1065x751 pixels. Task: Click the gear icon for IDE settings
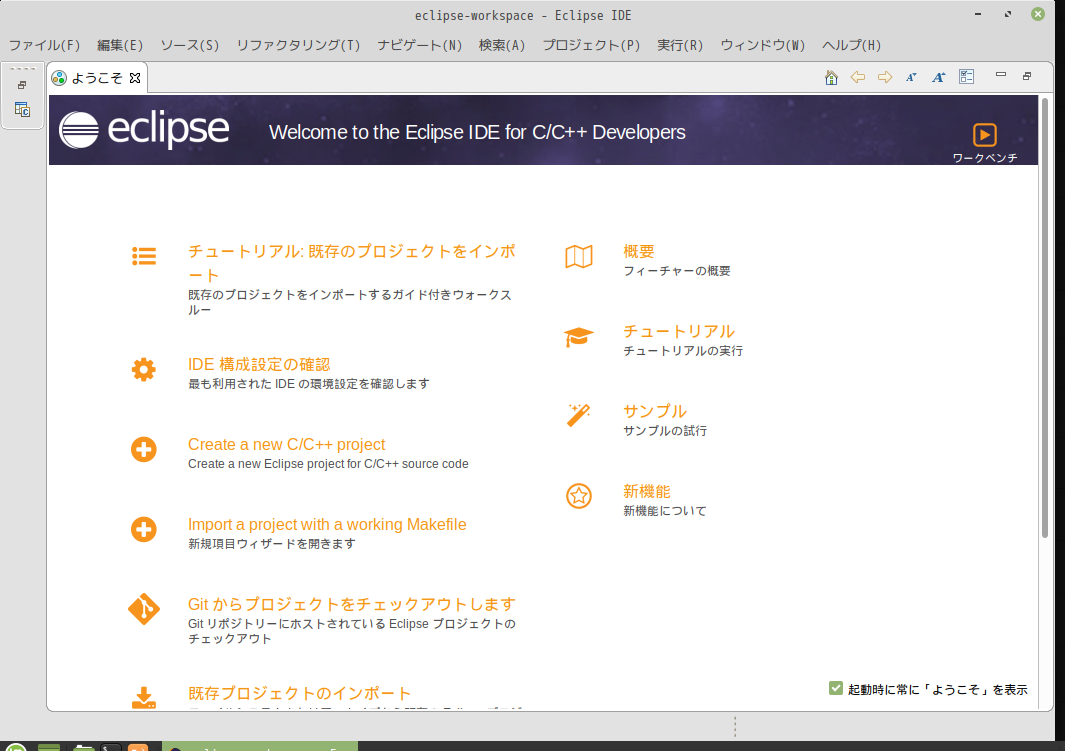click(x=143, y=370)
